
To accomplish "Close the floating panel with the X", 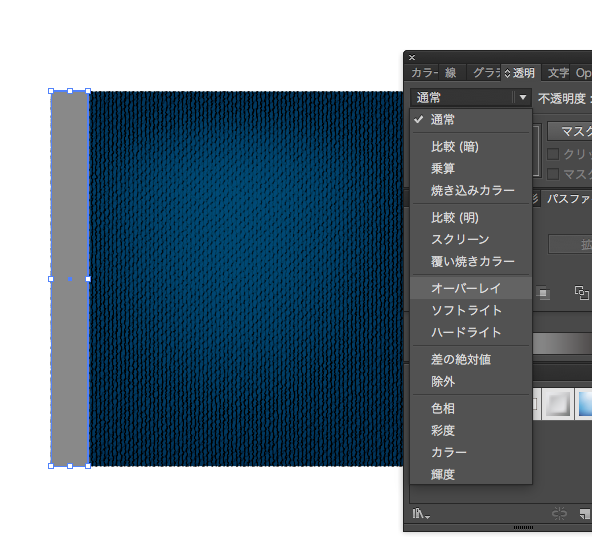I will [x=412, y=58].
